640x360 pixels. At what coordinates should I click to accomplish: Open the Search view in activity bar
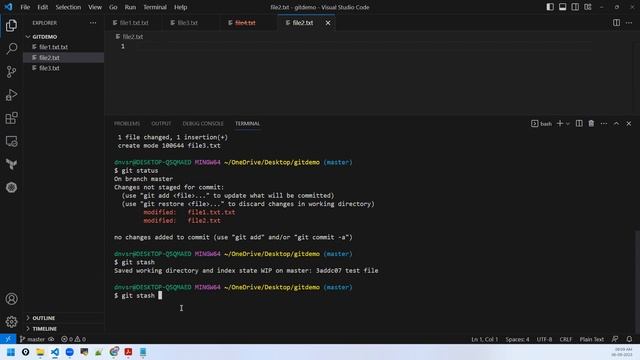click(11, 49)
